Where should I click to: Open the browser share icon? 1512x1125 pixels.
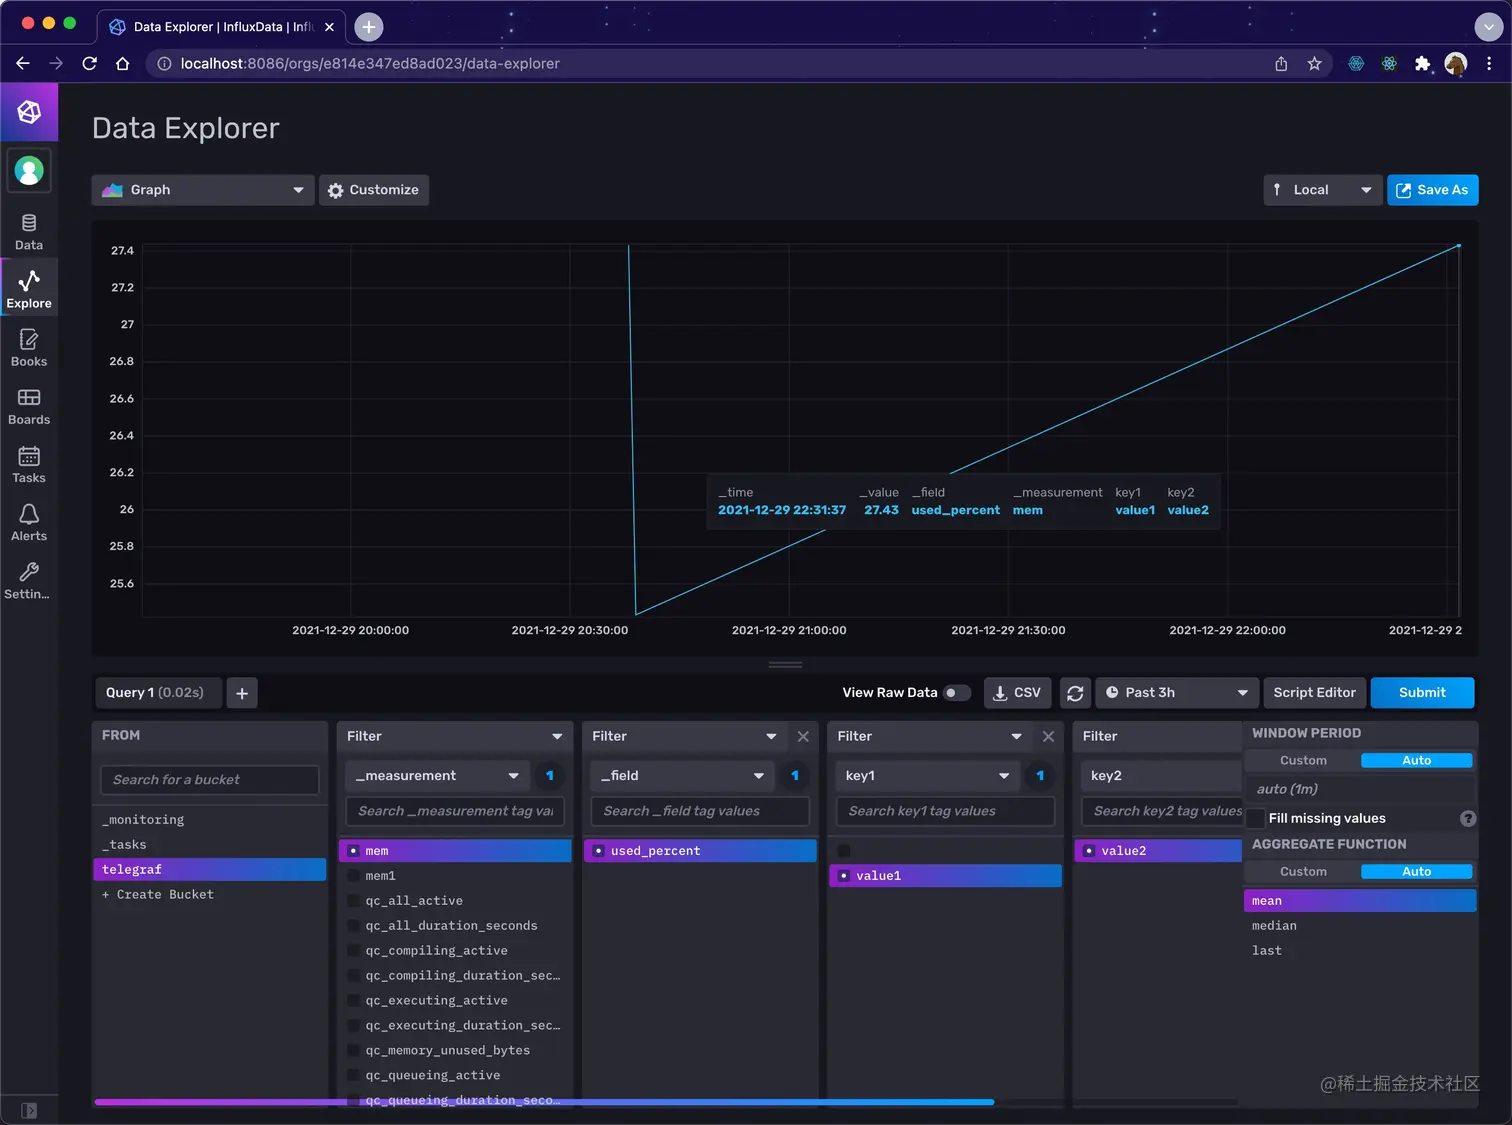click(1281, 63)
